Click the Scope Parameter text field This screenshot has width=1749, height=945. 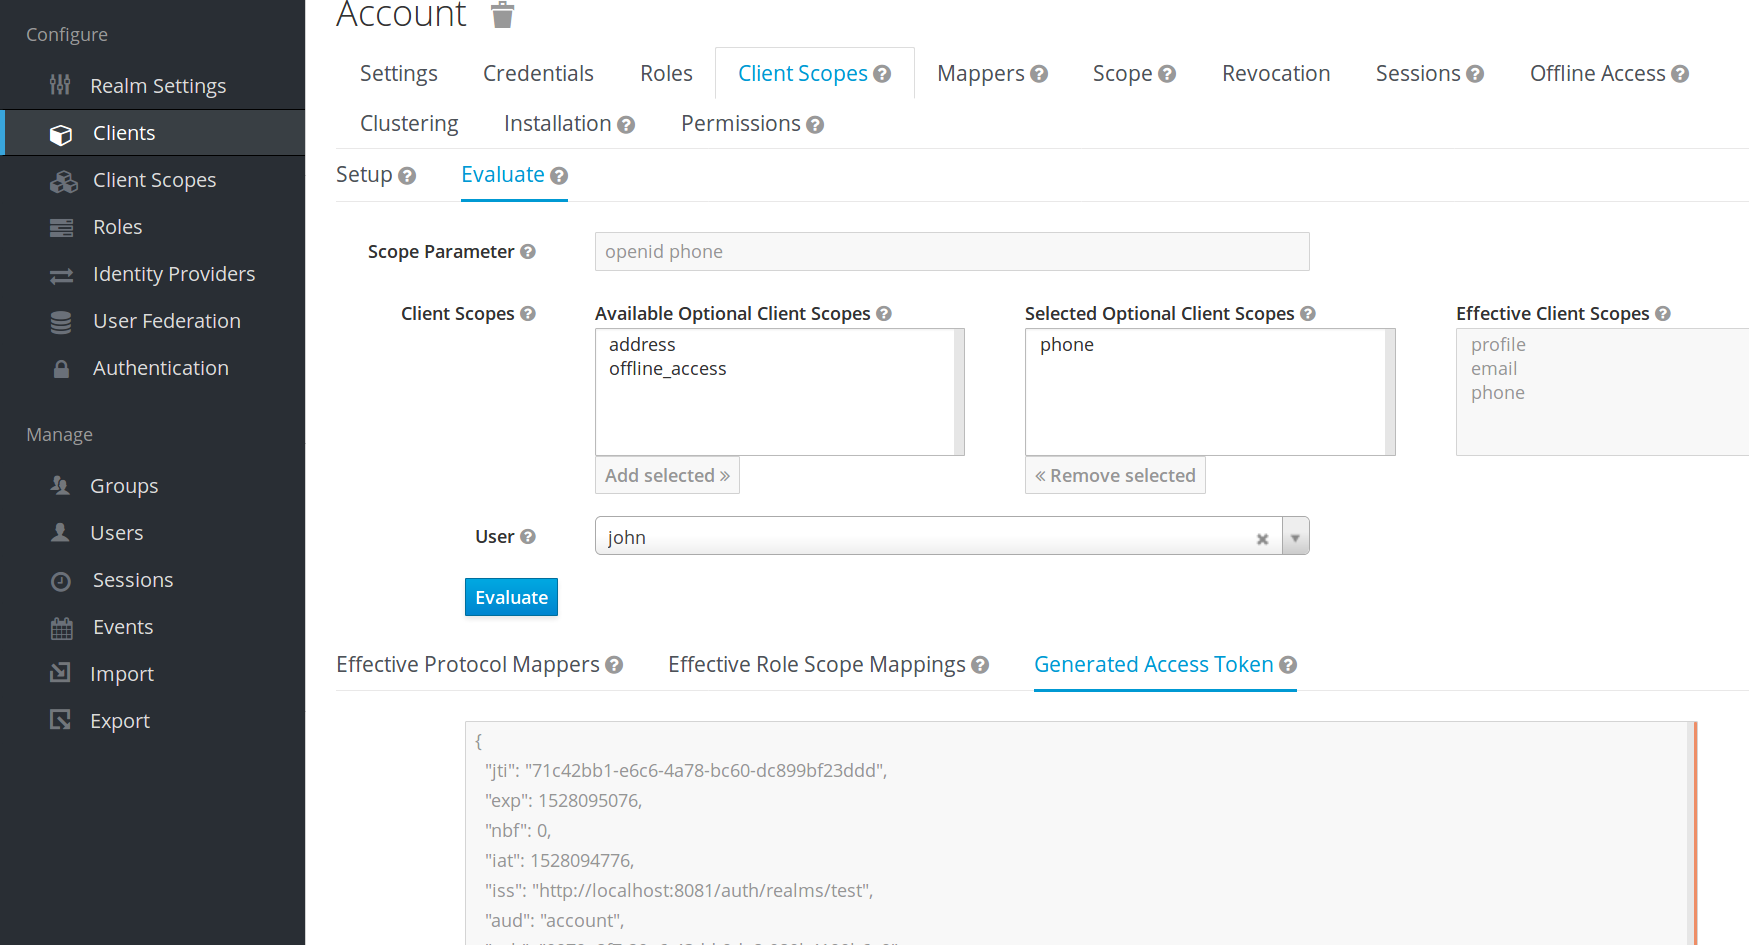(x=951, y=252)
